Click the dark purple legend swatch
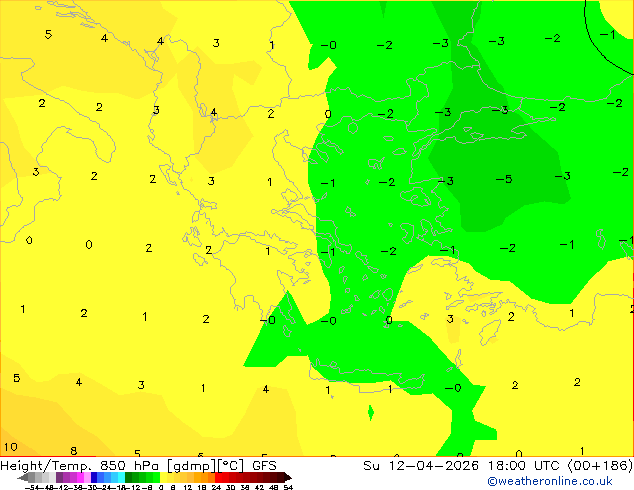The height and width of the screenshot is (490, 634). (59, 477)
